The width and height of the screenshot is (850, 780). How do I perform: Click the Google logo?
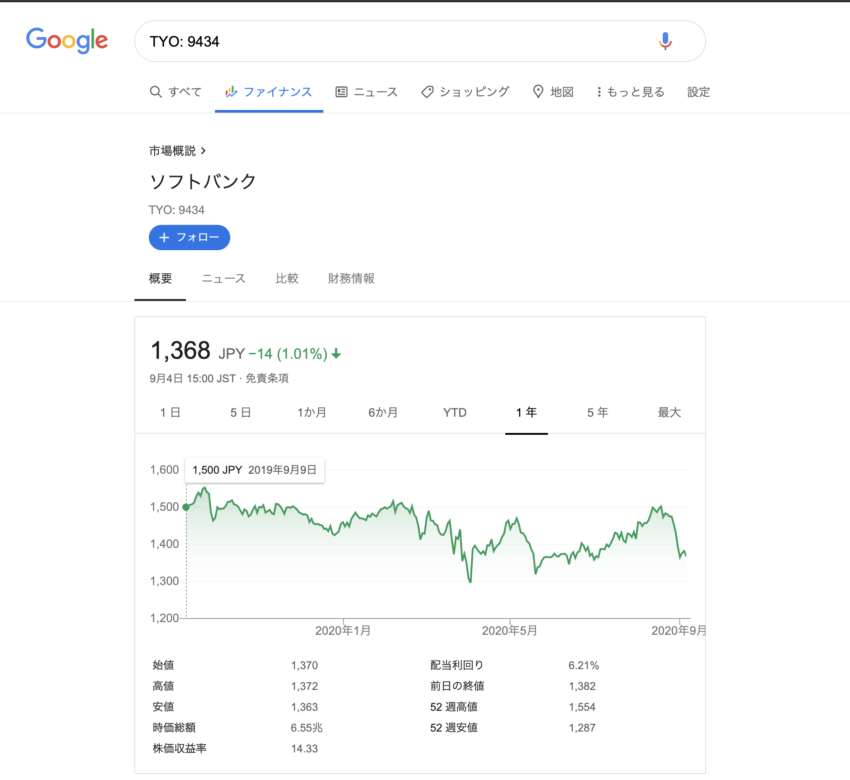[67, 41]
